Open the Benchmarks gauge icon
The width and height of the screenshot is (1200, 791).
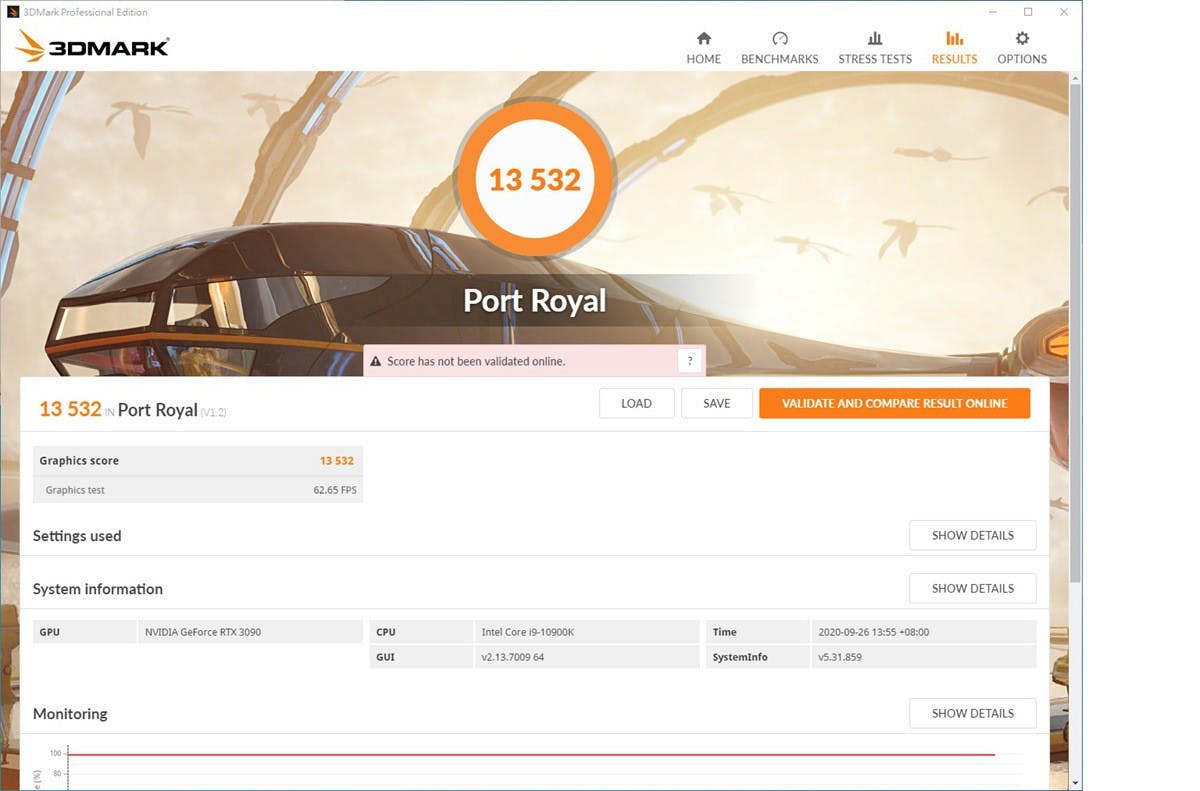(x=780, y=38)
